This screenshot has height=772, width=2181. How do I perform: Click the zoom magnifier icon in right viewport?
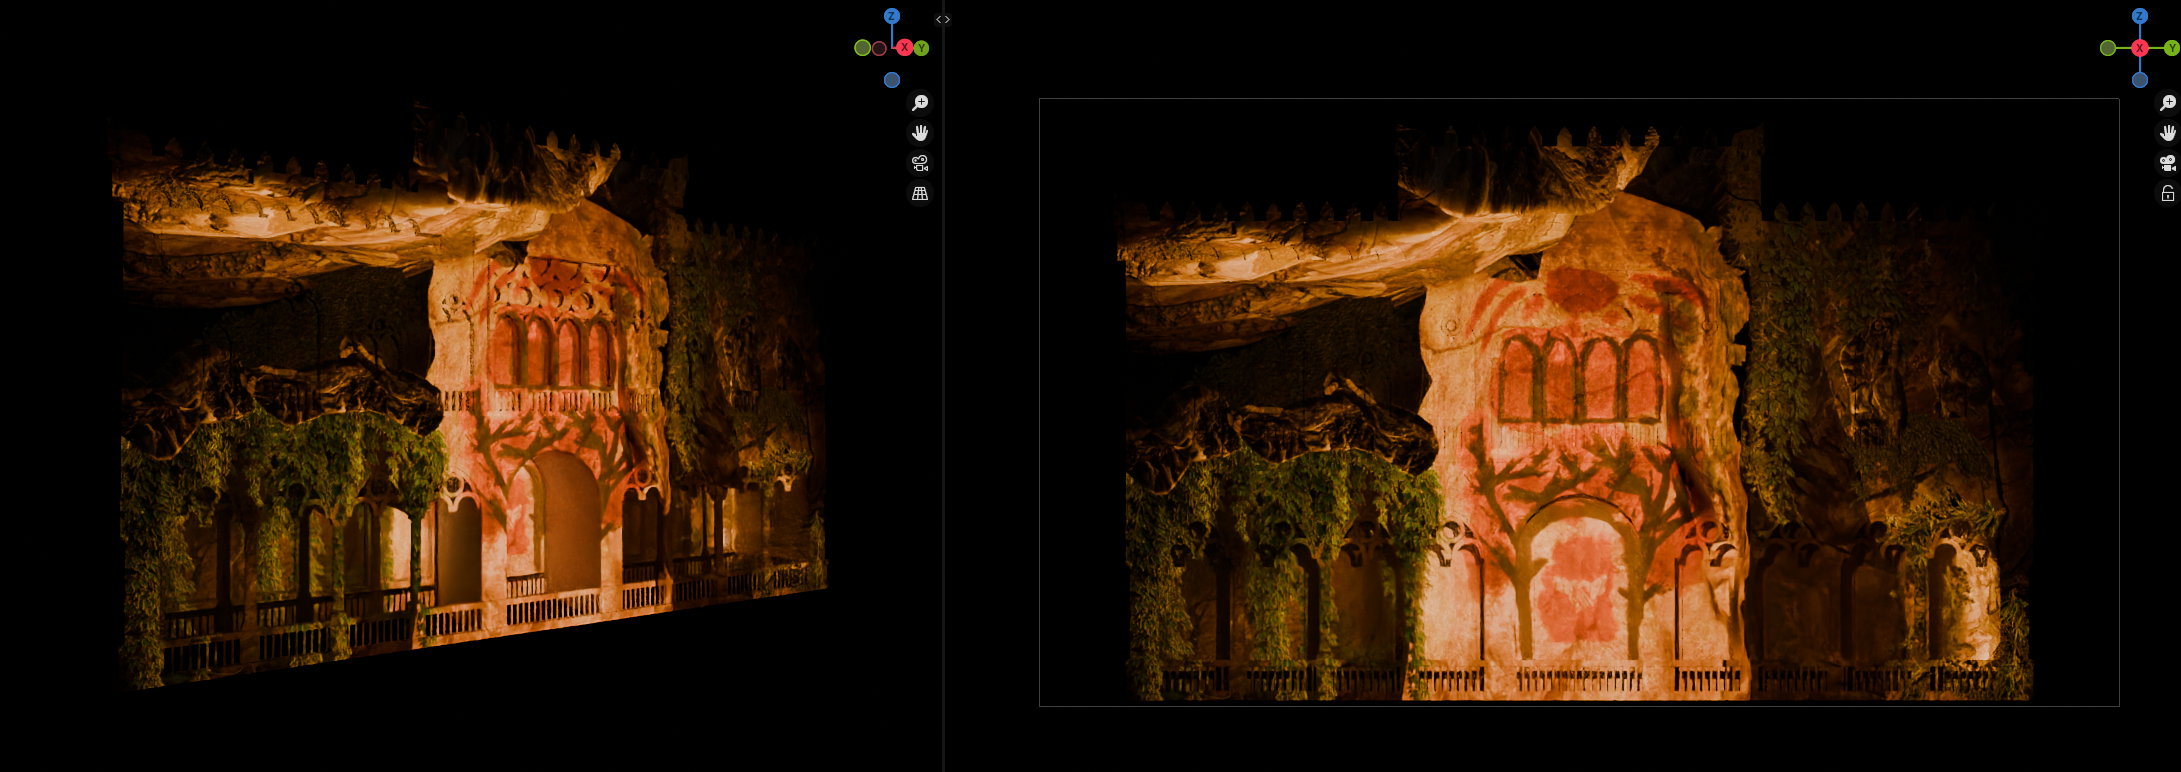pyautogui.click(x=2167, y=103)
